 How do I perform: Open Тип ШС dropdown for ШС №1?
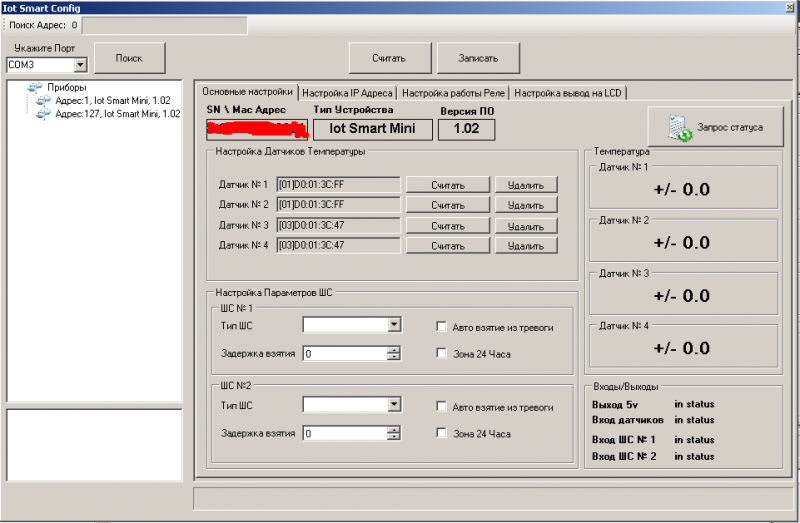click(394, 325)
